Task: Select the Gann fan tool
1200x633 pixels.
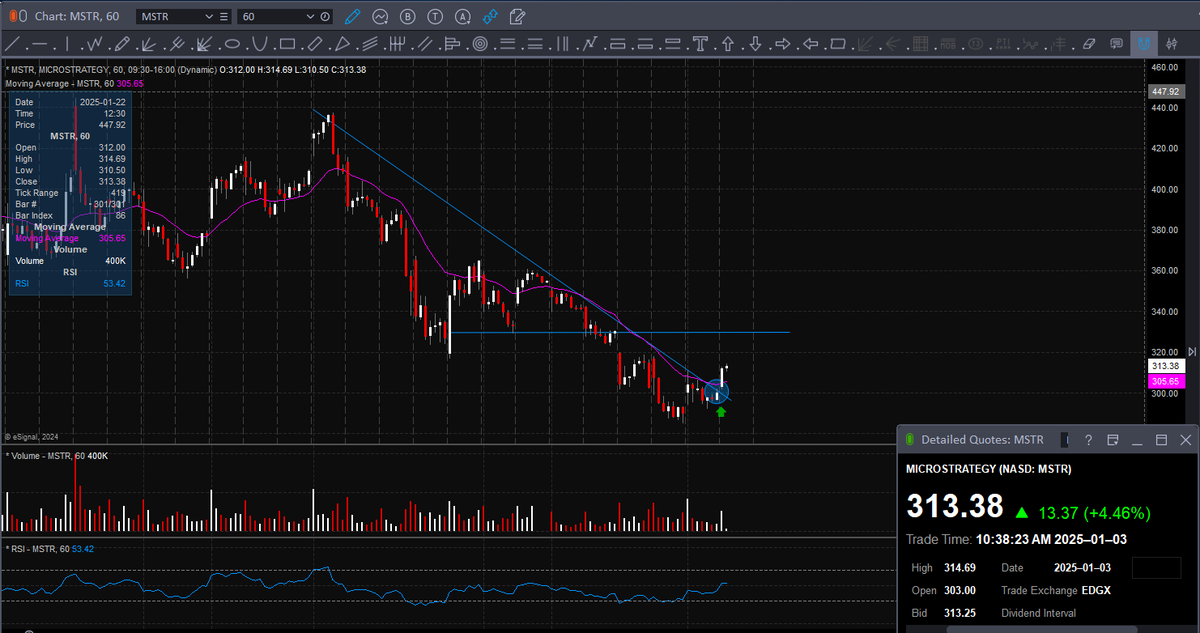Action: (x=149, y=44)
